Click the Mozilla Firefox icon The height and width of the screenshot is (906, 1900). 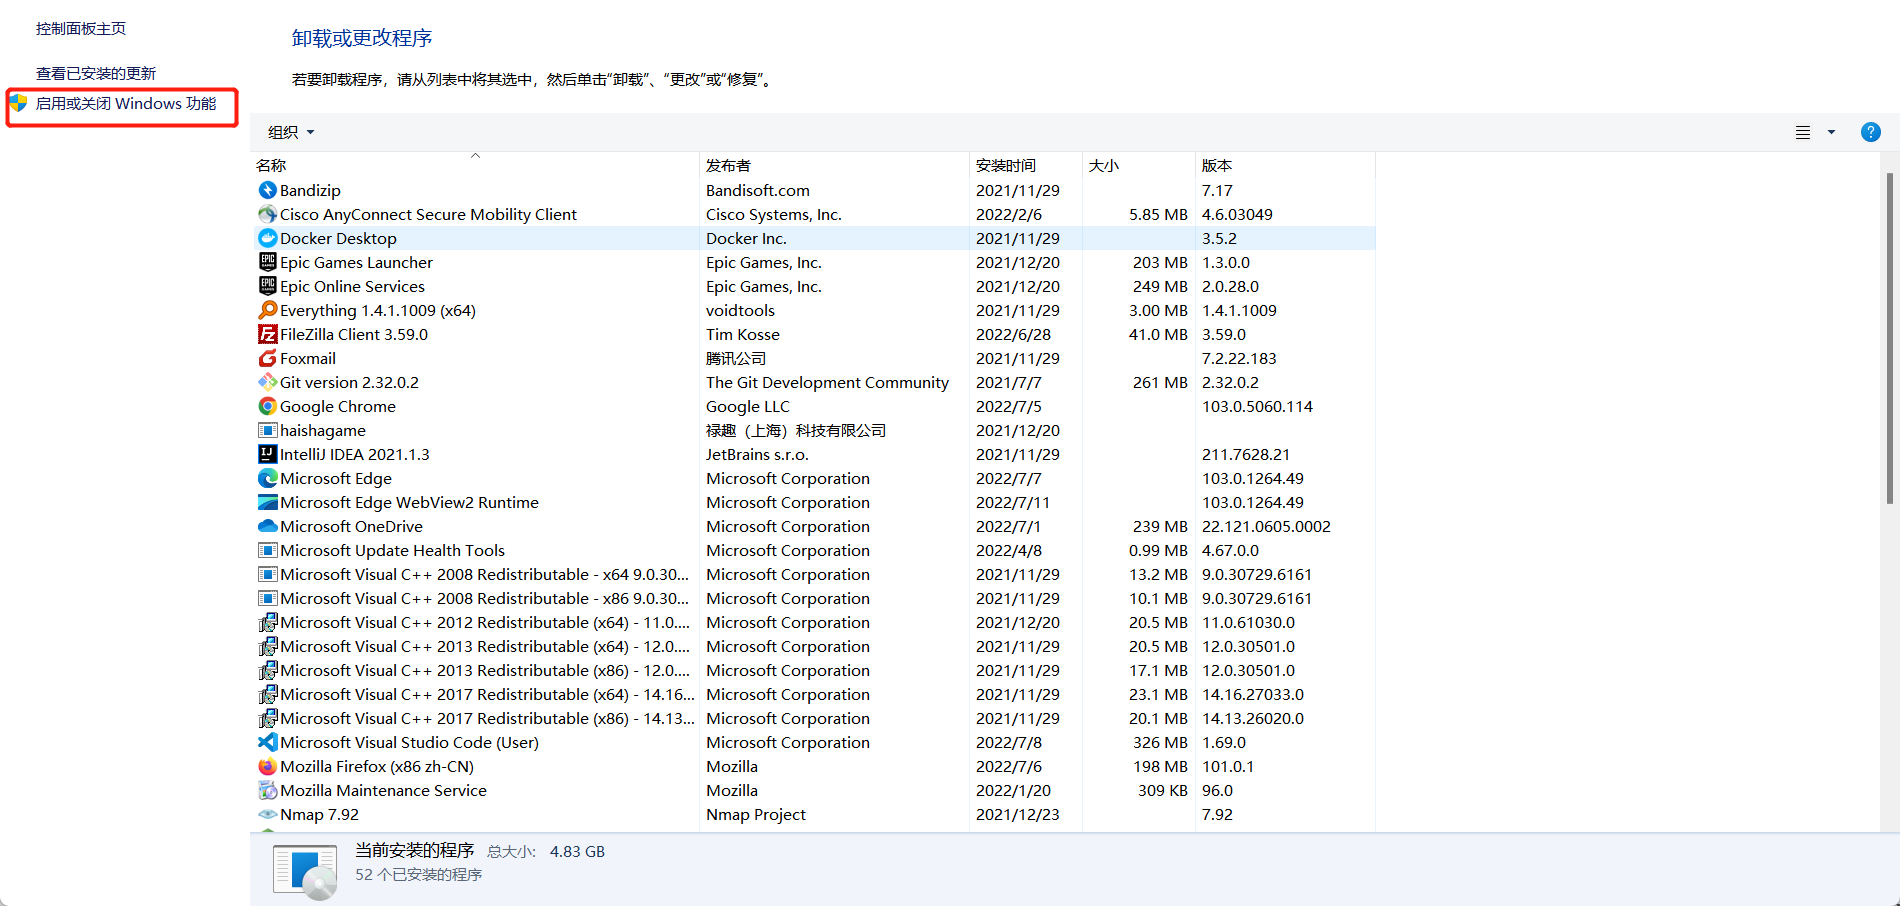click(267, 766)
